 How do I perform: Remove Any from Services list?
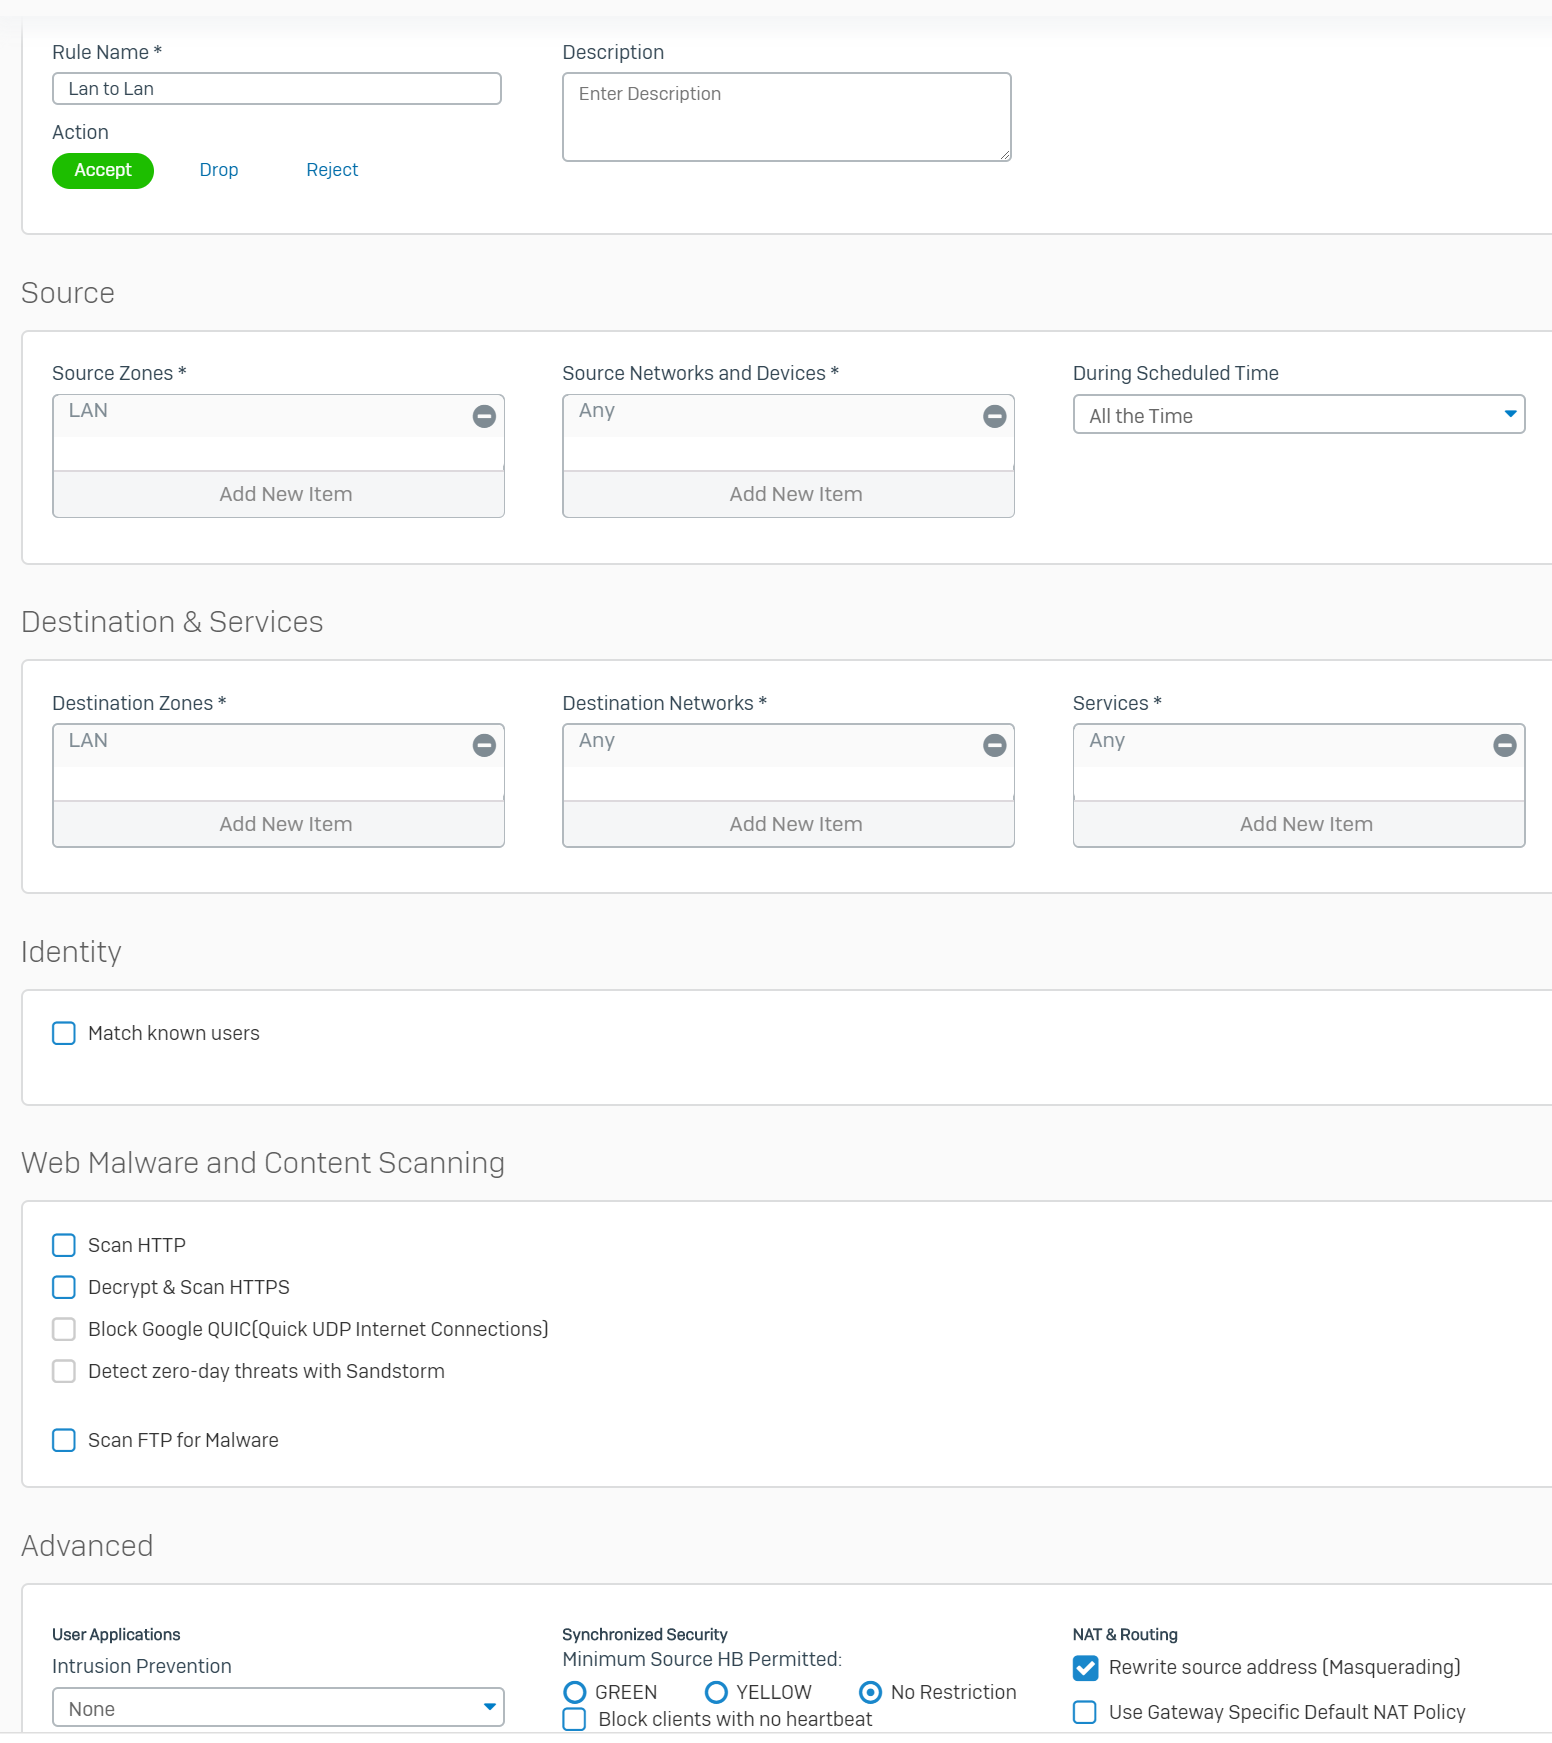point(1504,745)
